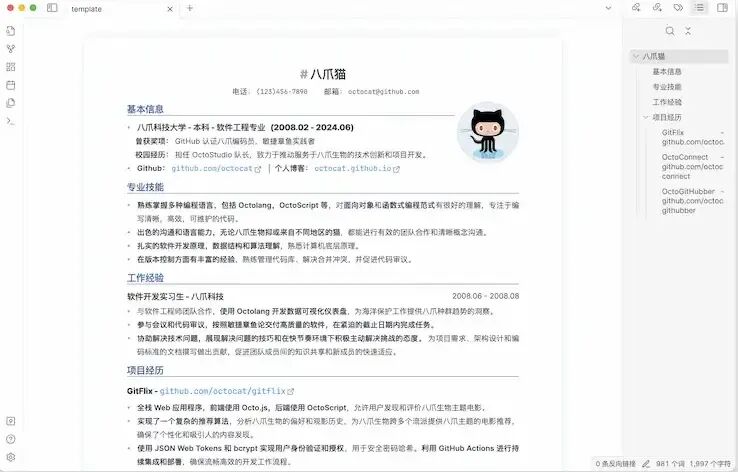Select the GitFlix outline entry
The height and width of the screenshot is (472, 738).
pos(693,137)
